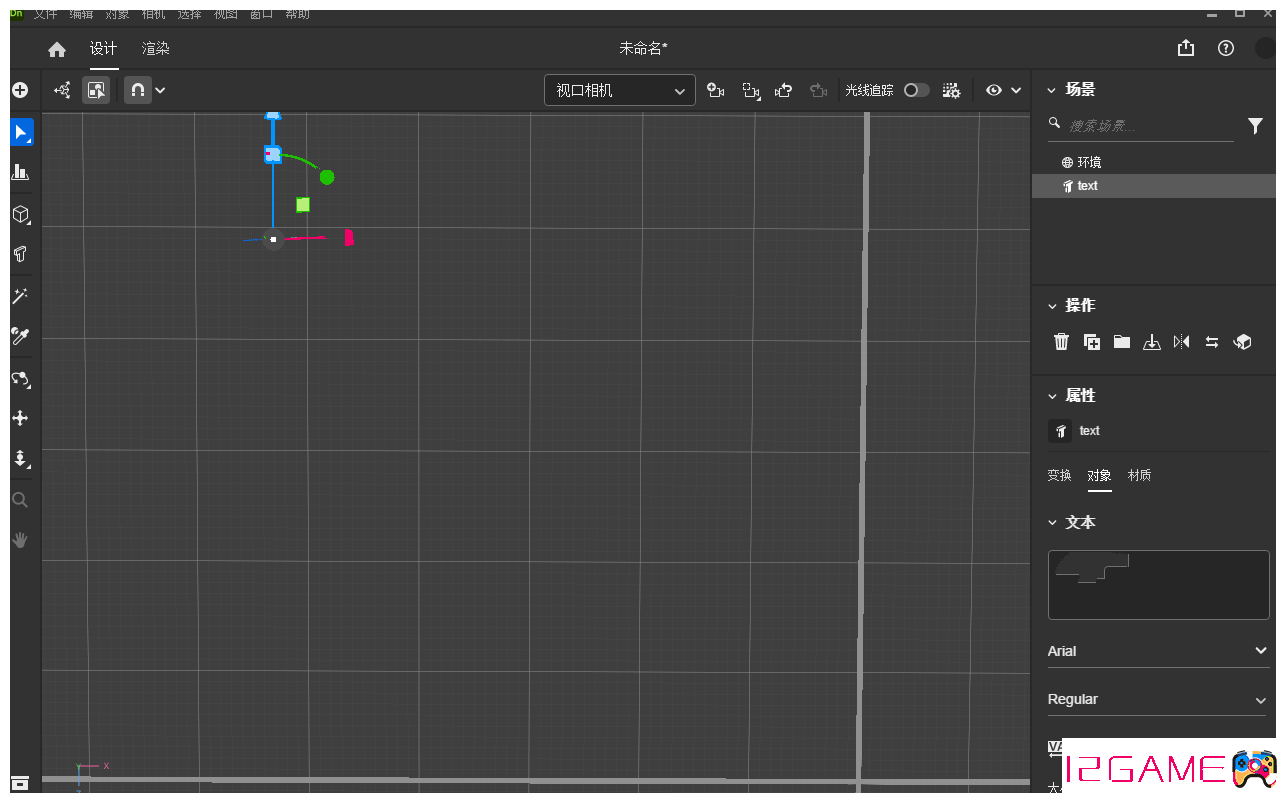Click the share export icon at top right
Screen dimensions: 1286x803
click(x=1186, y=48)
